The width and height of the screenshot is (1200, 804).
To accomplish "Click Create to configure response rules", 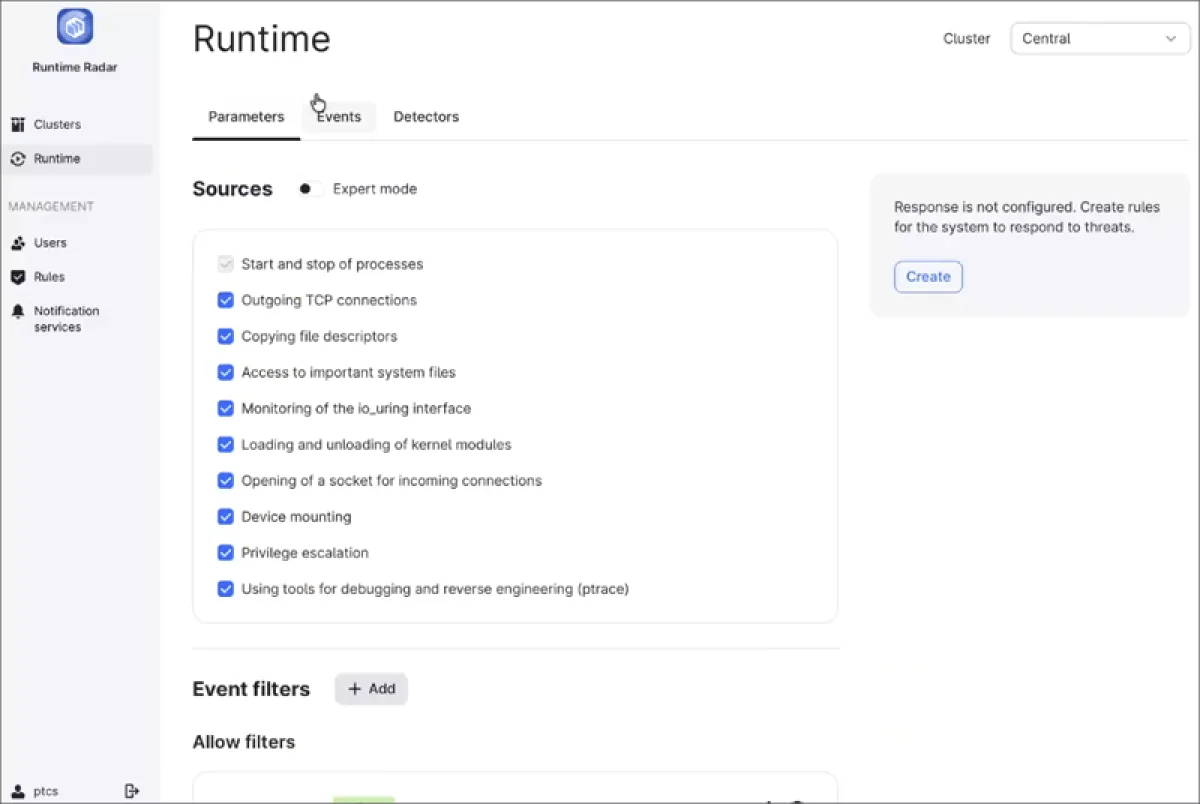I will click(x=928, y=277).
